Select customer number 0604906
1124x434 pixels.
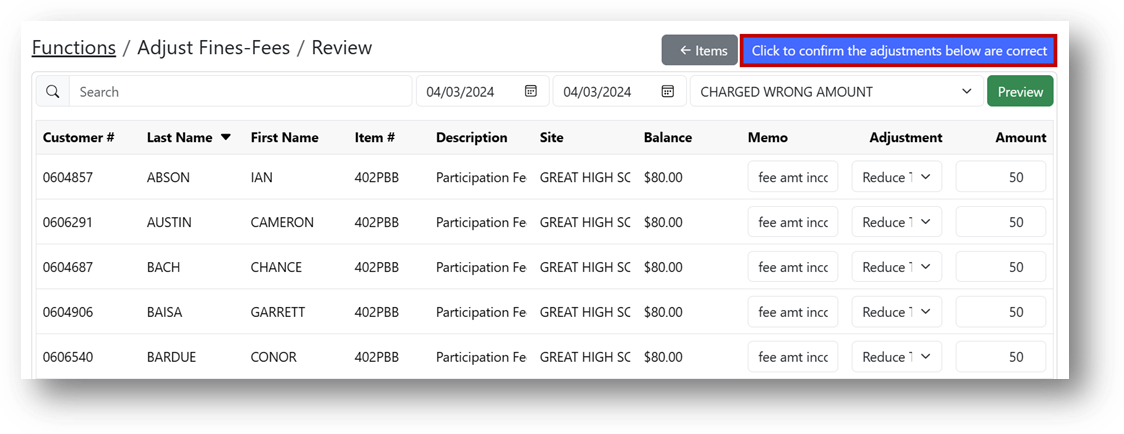(68, 312)
